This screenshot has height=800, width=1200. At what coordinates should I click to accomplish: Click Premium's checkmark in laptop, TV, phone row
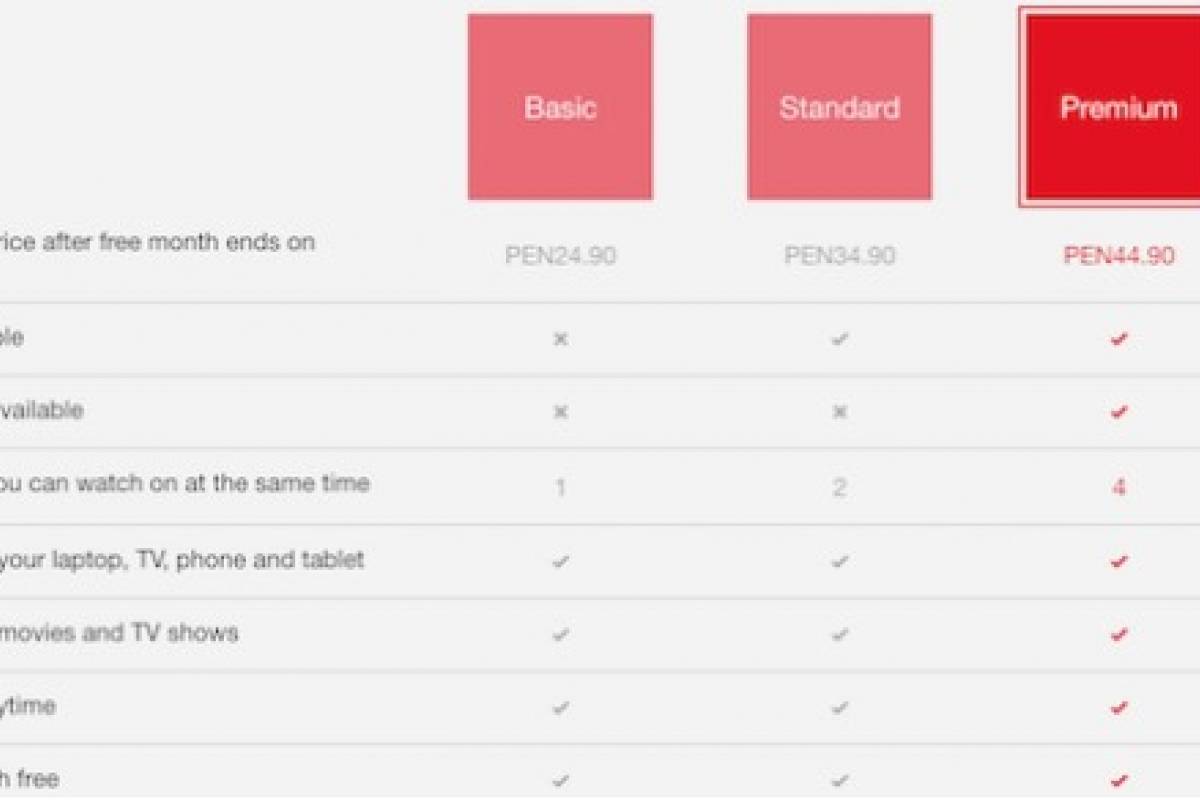pos(1119,561)
